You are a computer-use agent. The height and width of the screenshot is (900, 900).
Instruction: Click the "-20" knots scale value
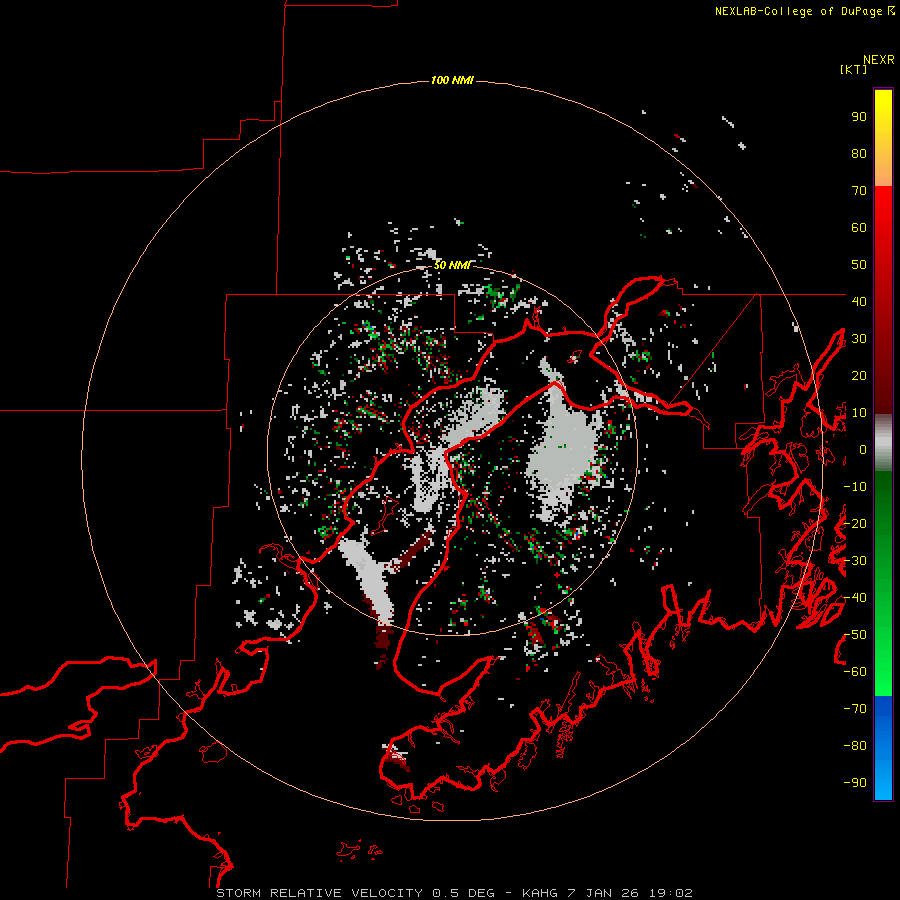point(855,523)
